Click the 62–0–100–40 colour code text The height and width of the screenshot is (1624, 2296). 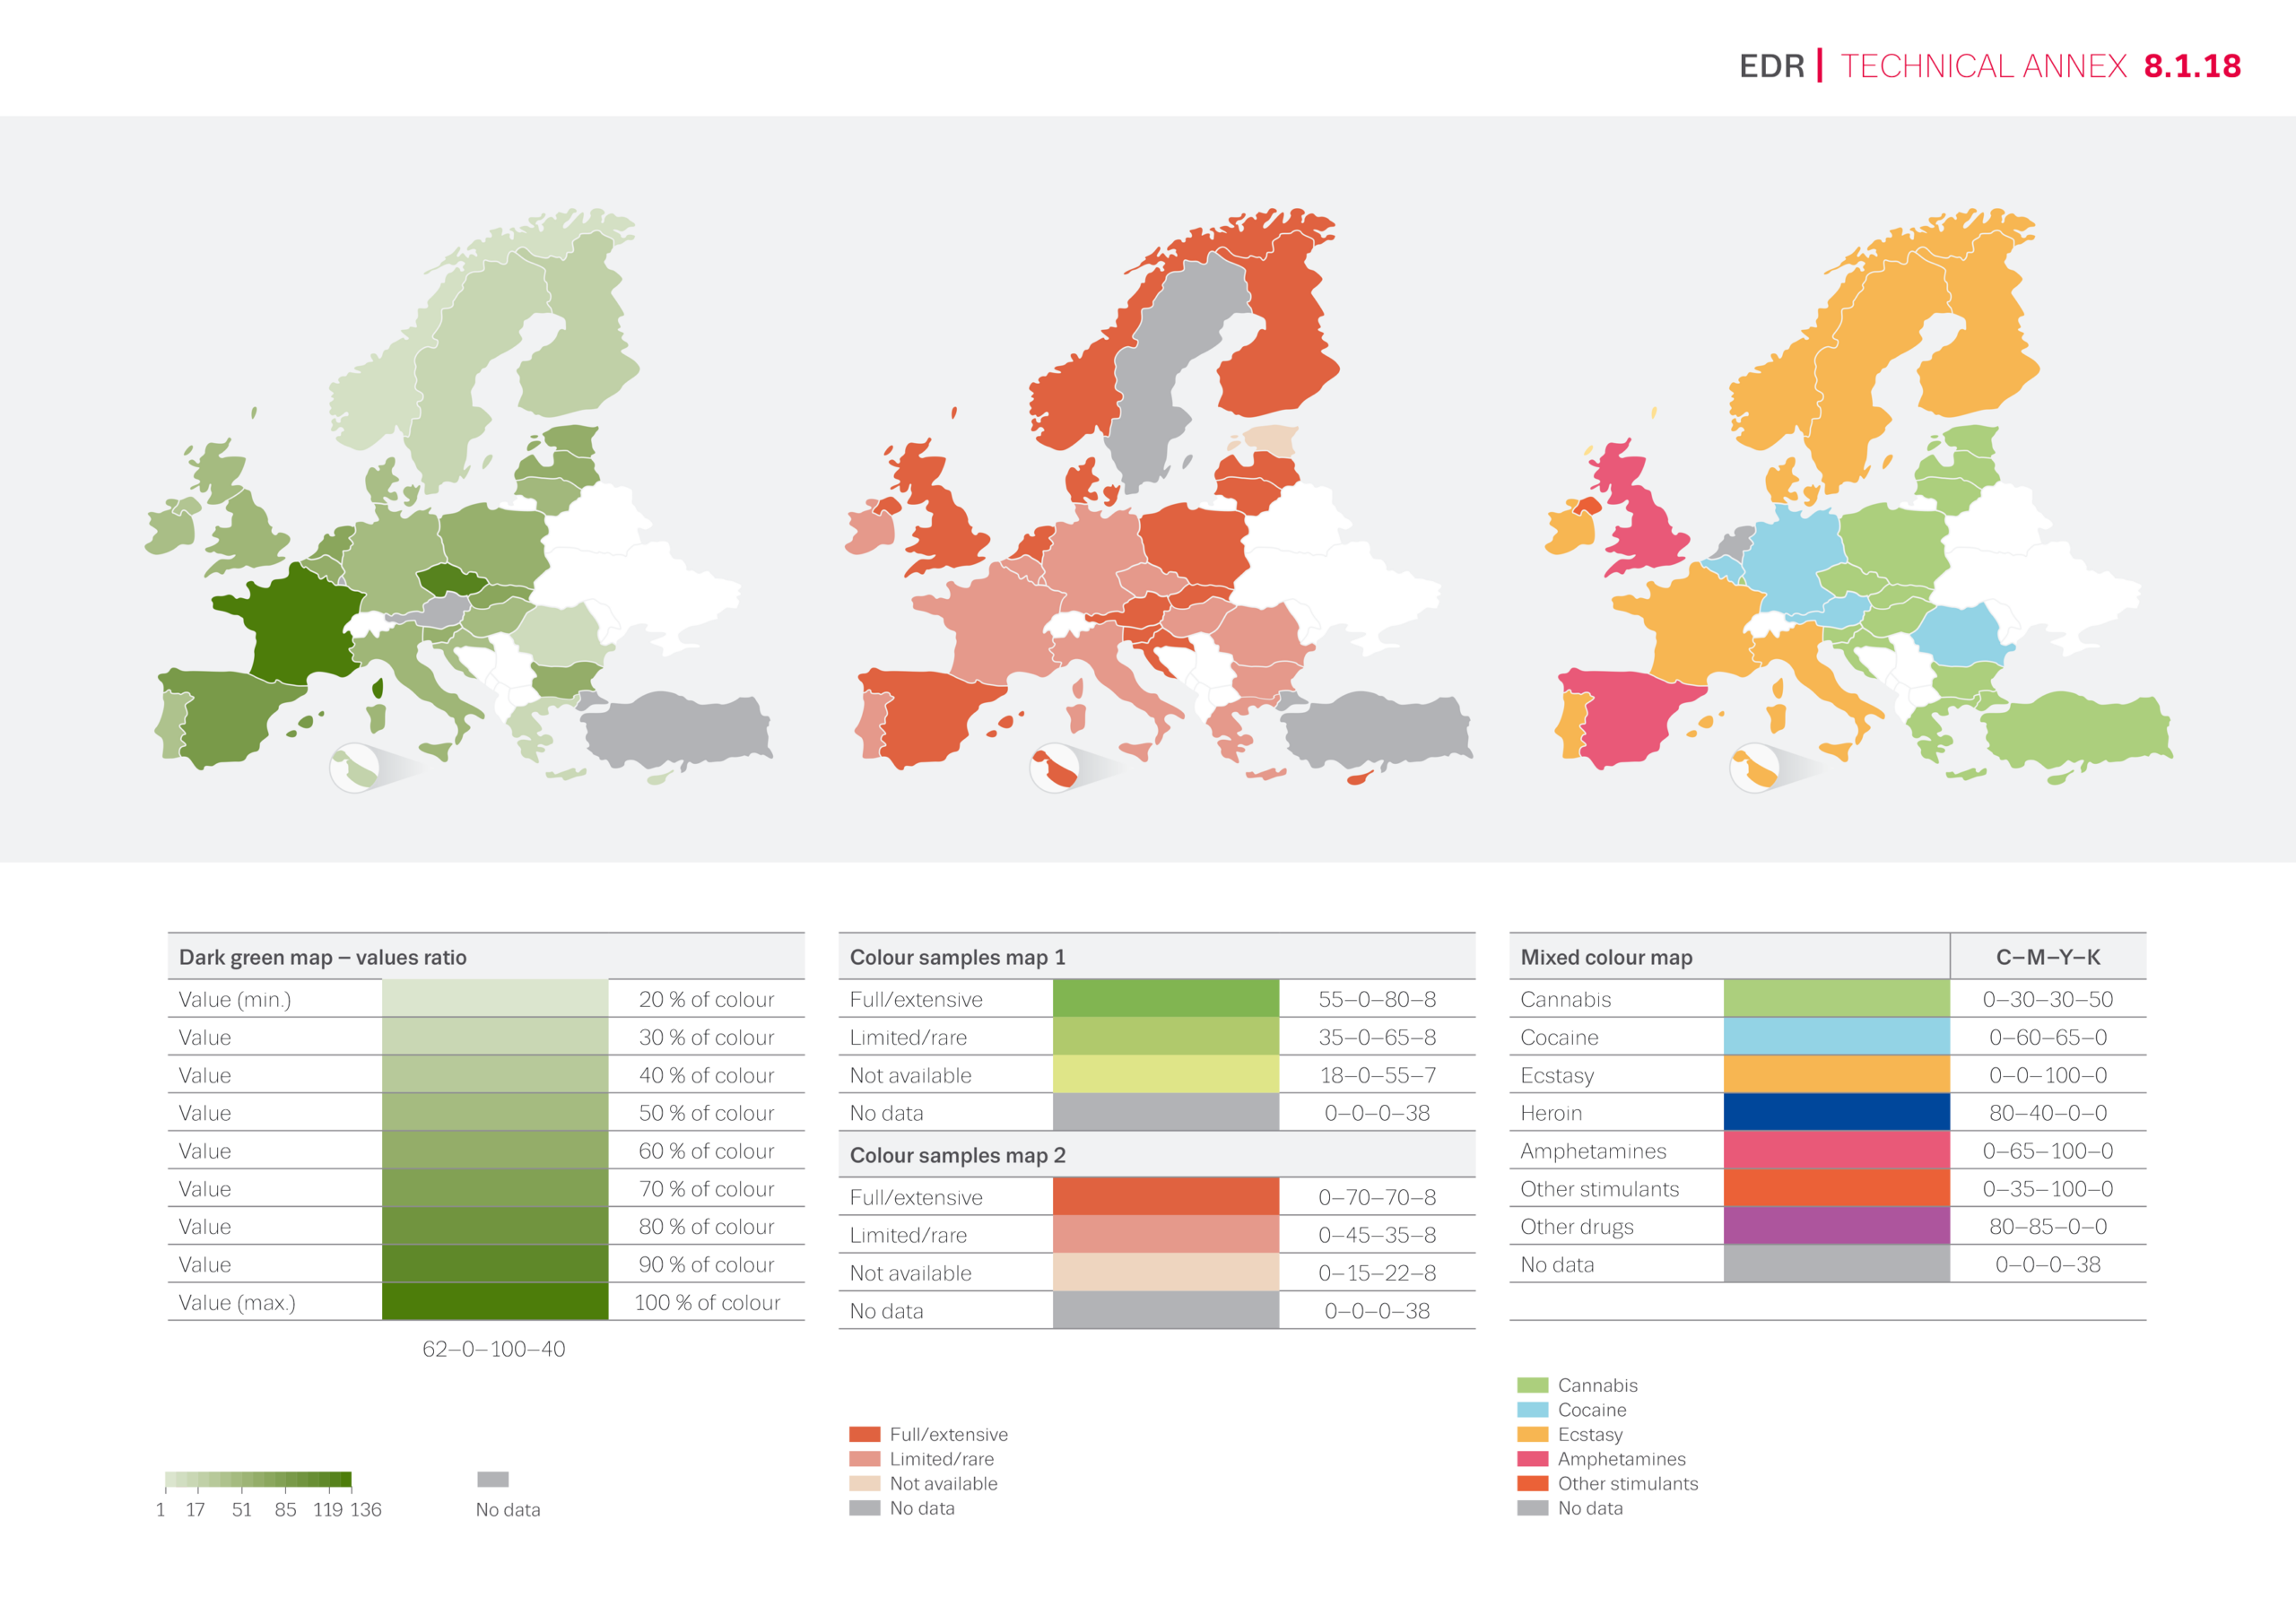click(x=493, y=1349)
